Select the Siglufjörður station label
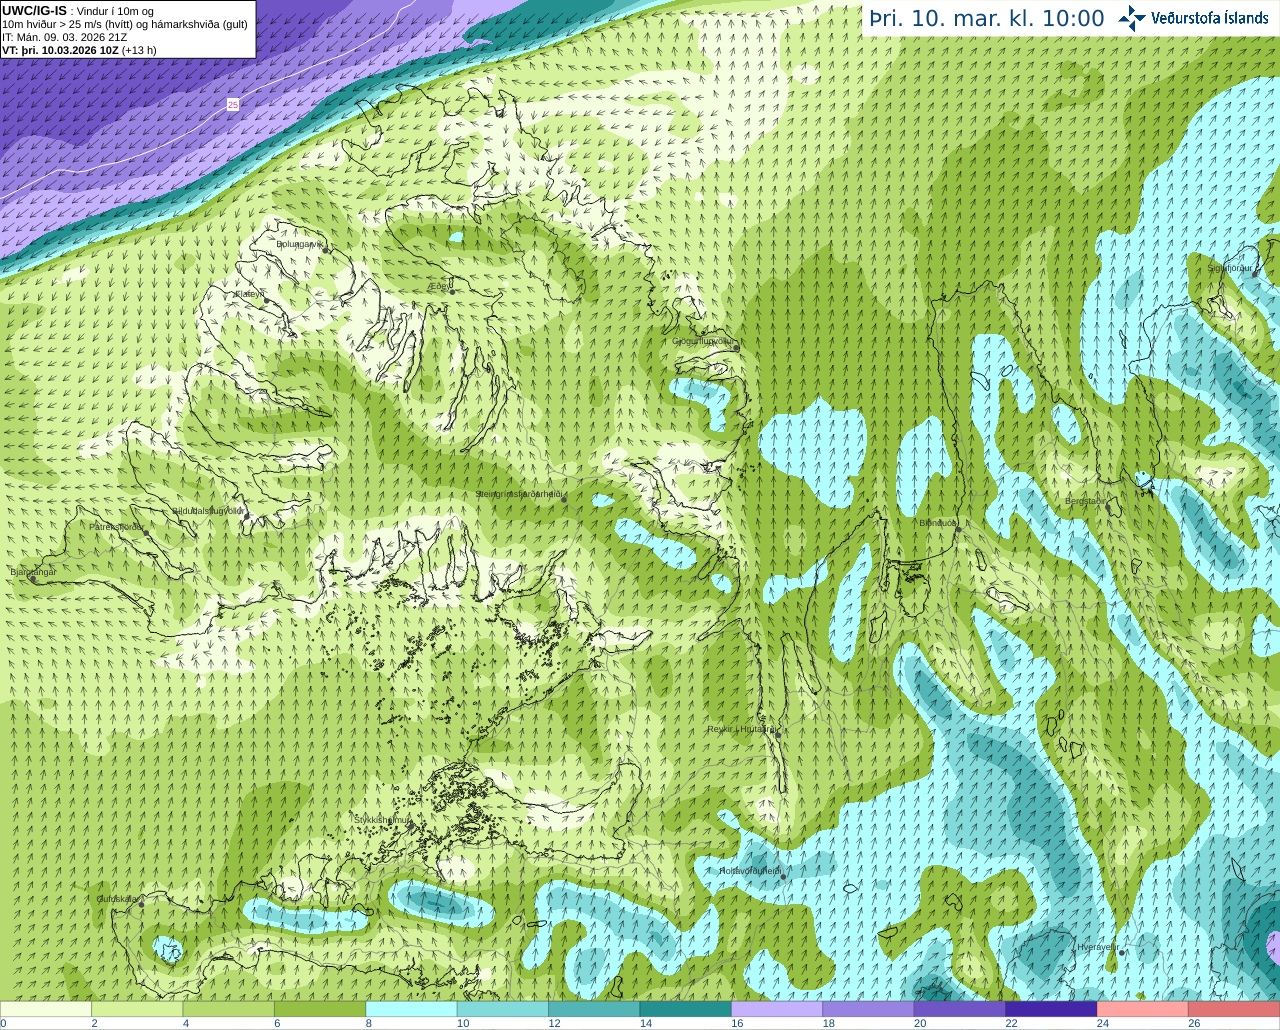1280x1030 pixels. coord(1230,268)
